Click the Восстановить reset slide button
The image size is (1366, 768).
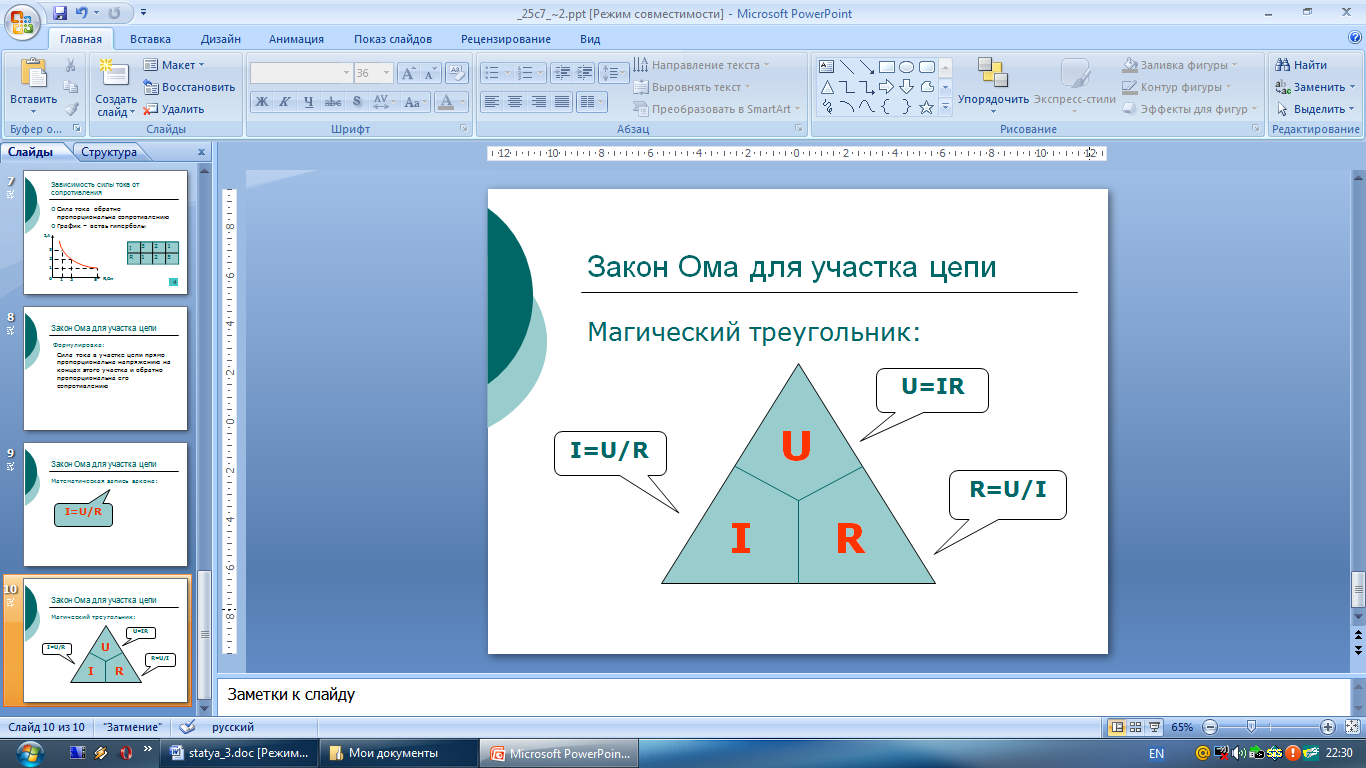tap(191, 87)
